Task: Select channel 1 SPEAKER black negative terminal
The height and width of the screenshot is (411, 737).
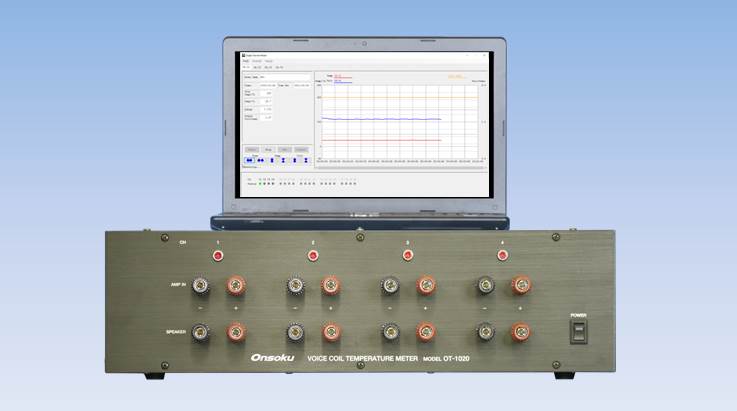Action: tap(201, 332)
